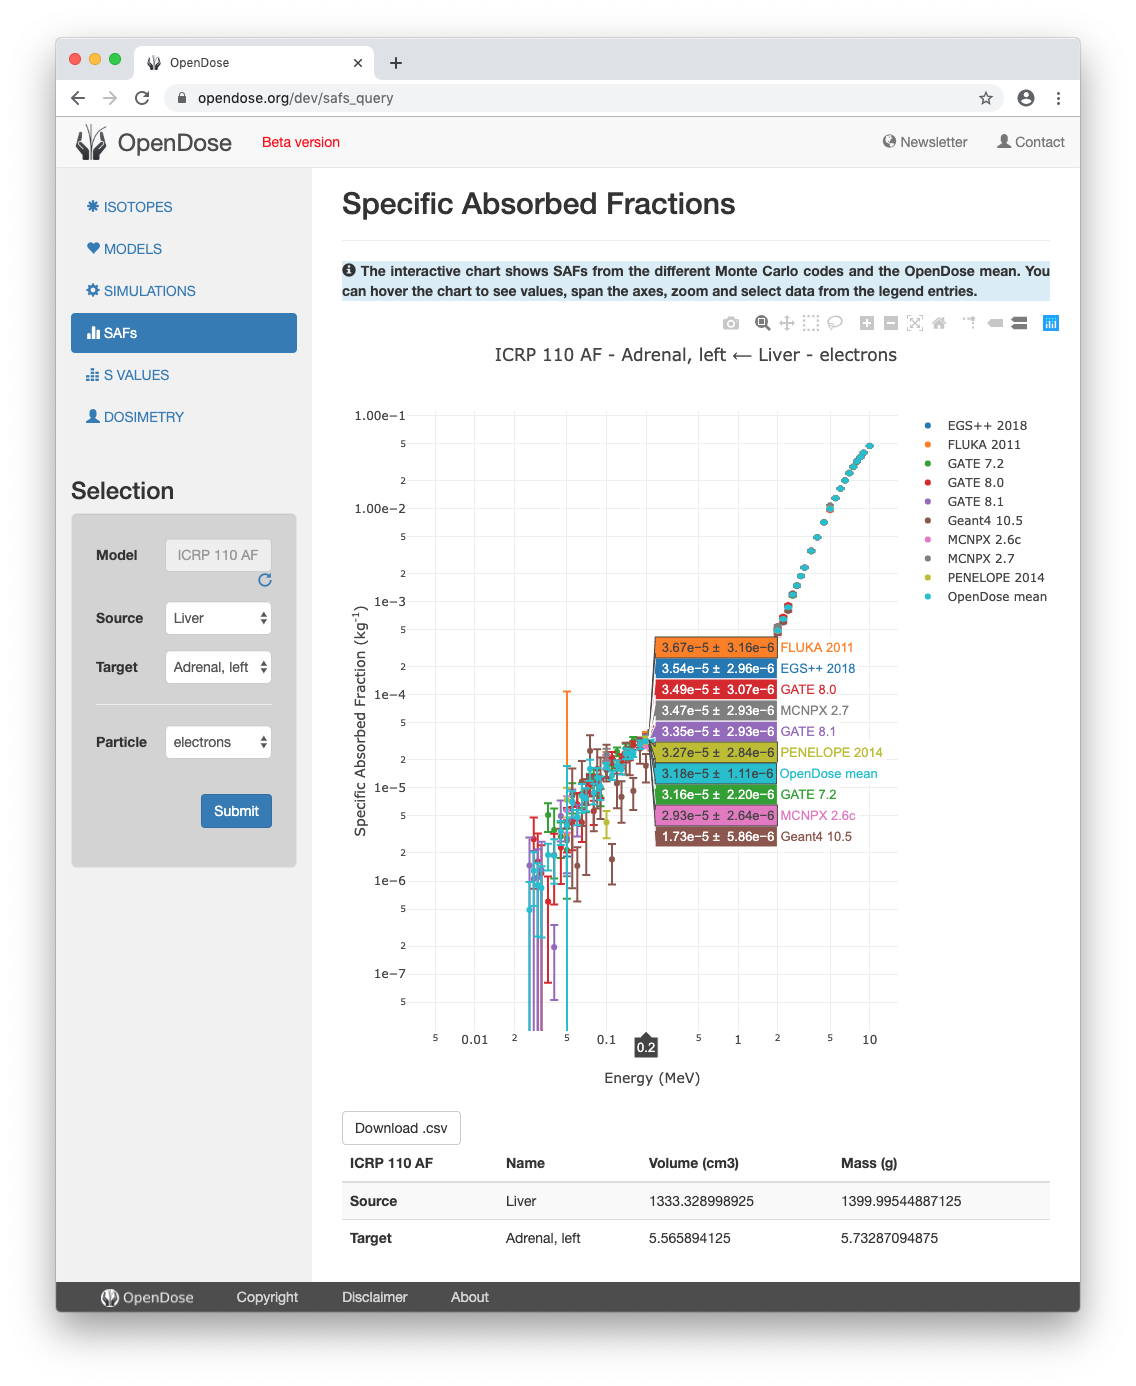Open the browser profile menu
1136x1386 pixels.
point(1026,98)
